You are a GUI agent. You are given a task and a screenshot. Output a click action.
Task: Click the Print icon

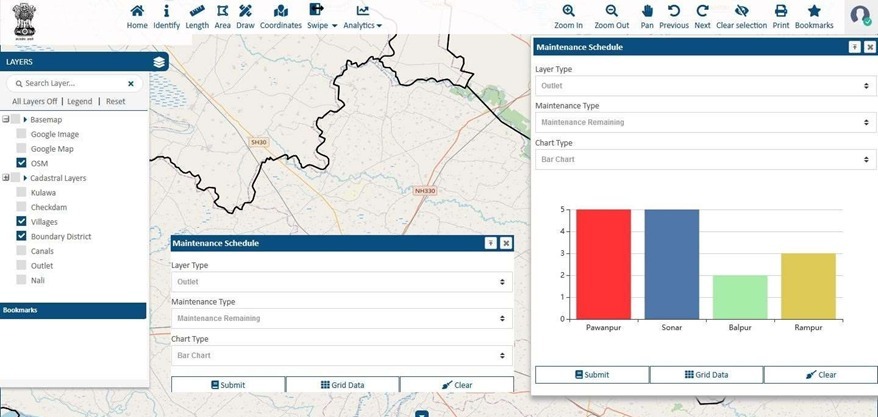point(780,11)
